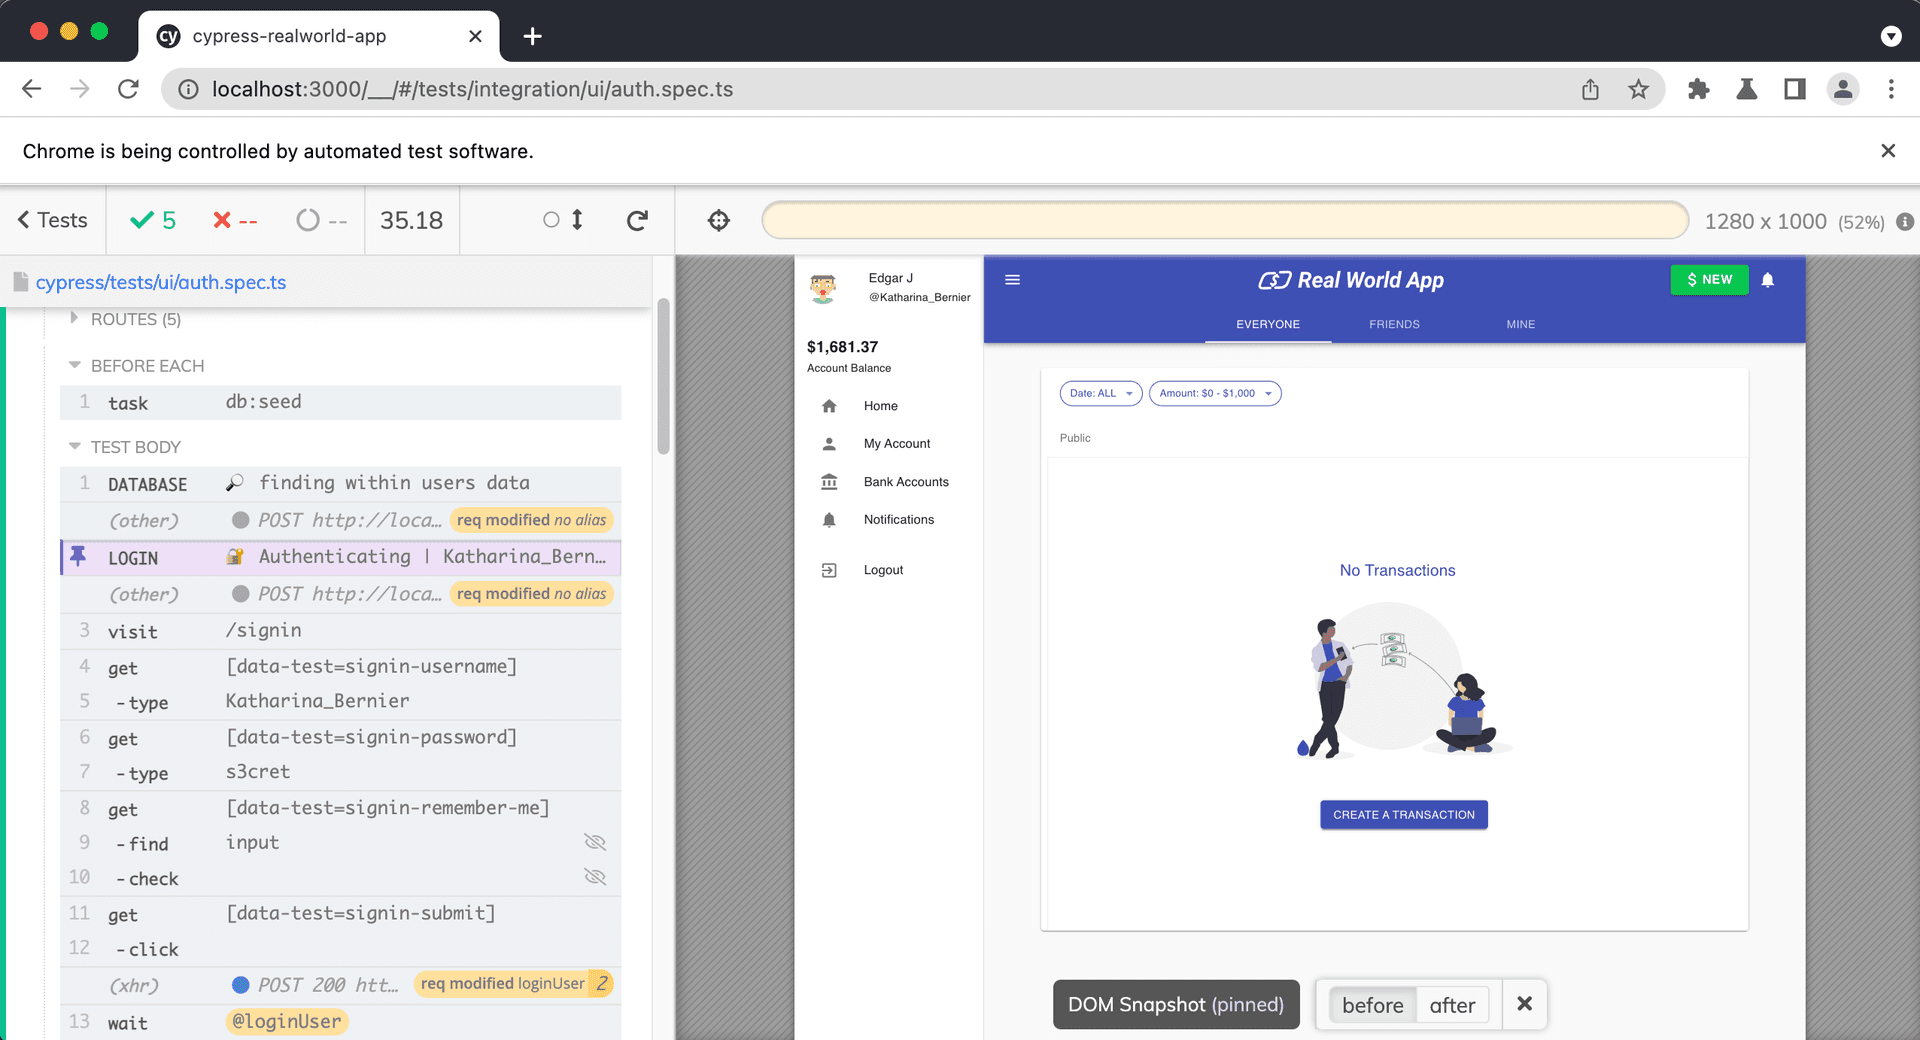Viewport: 1920px width, 1040px height.
Task: Click the notifications bell in the app header
Action: click(1768, 280)
